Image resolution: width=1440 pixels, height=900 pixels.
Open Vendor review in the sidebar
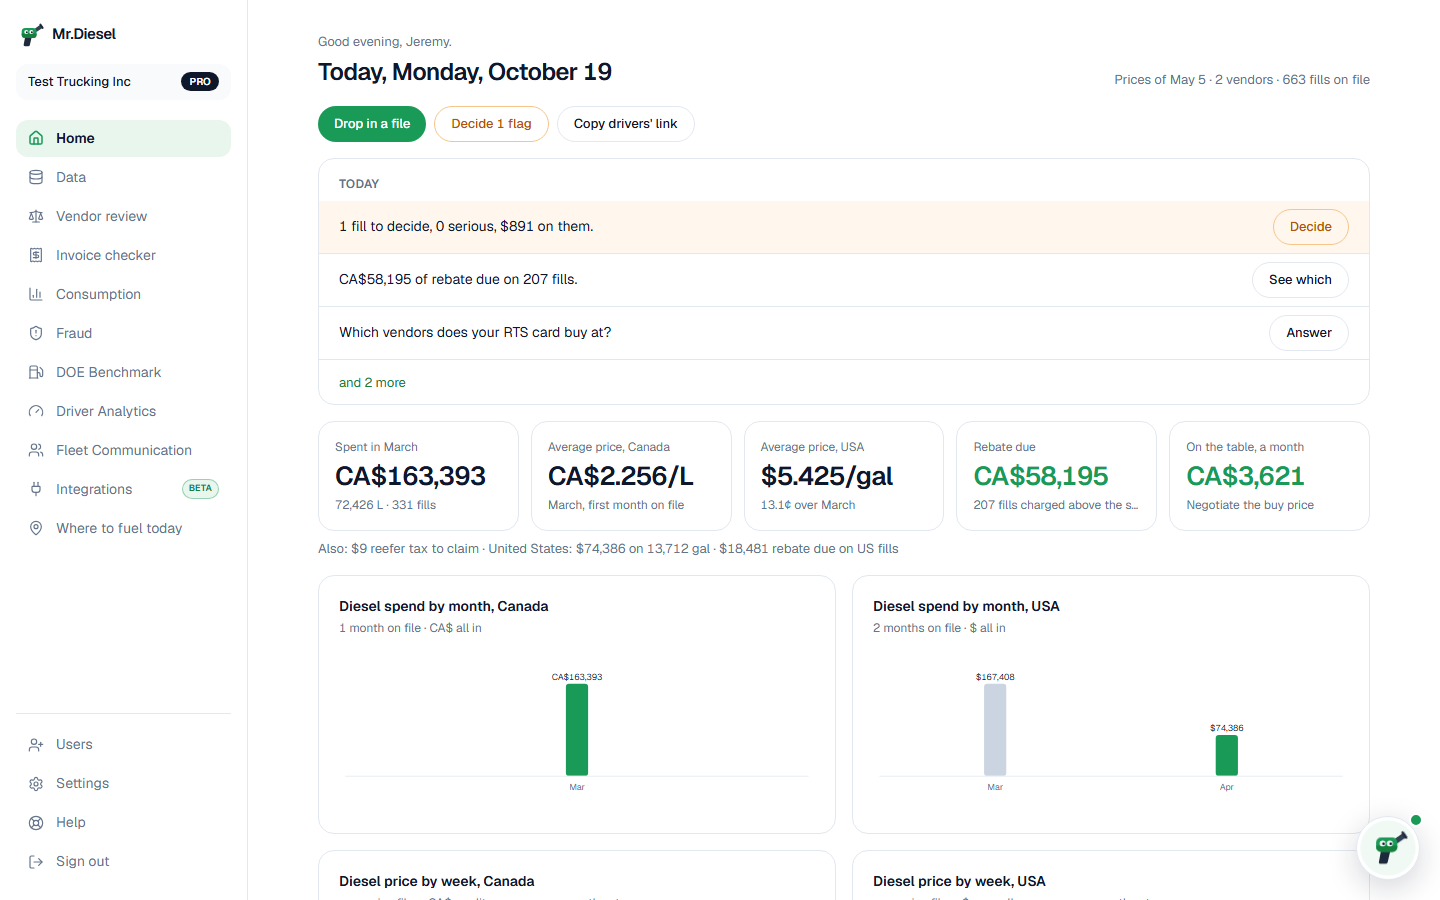pos(123,216)
